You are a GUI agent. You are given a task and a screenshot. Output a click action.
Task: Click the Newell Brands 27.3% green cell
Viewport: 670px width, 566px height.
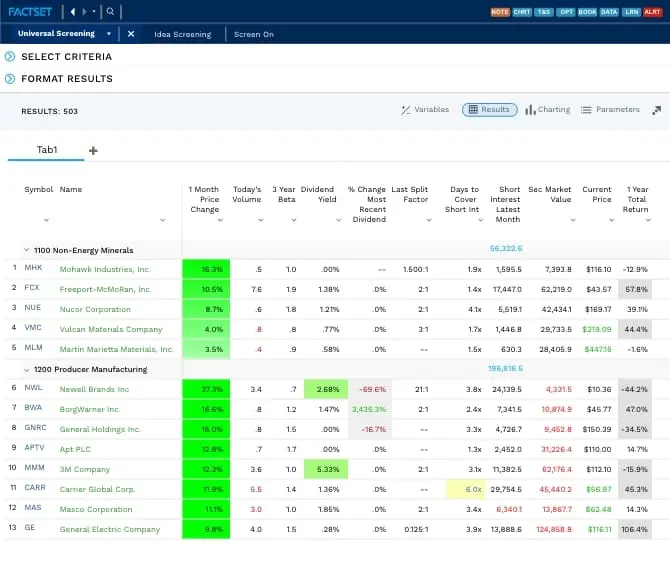(206, 389)
